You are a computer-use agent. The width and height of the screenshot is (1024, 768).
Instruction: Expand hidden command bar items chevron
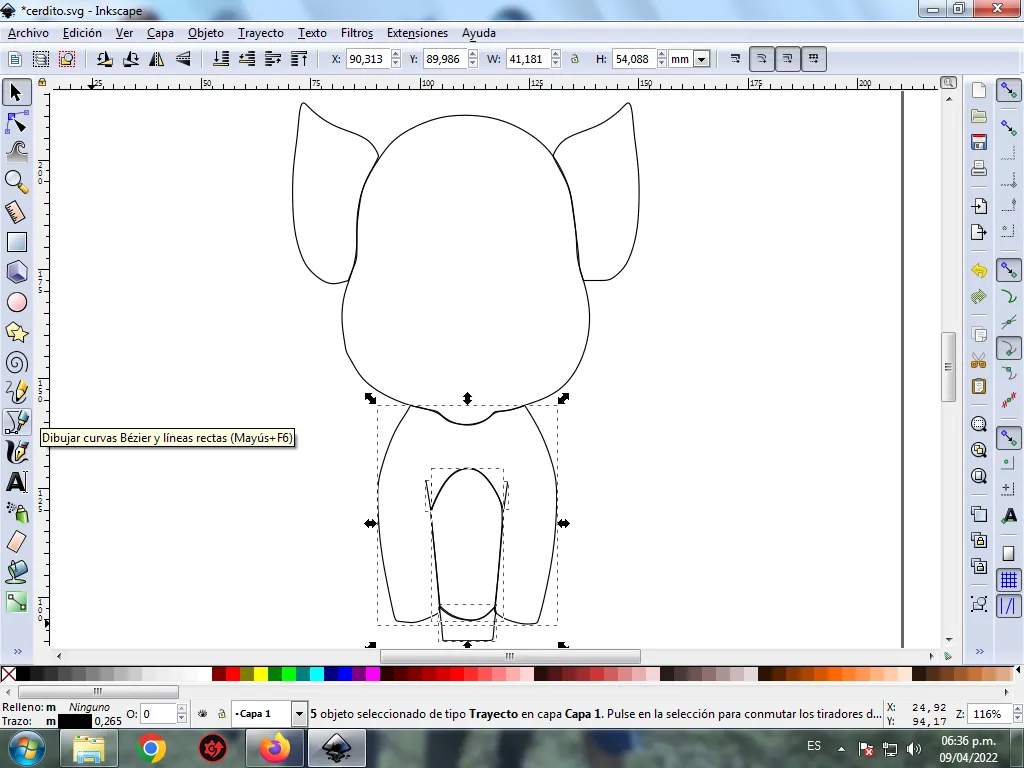point(979,651)
